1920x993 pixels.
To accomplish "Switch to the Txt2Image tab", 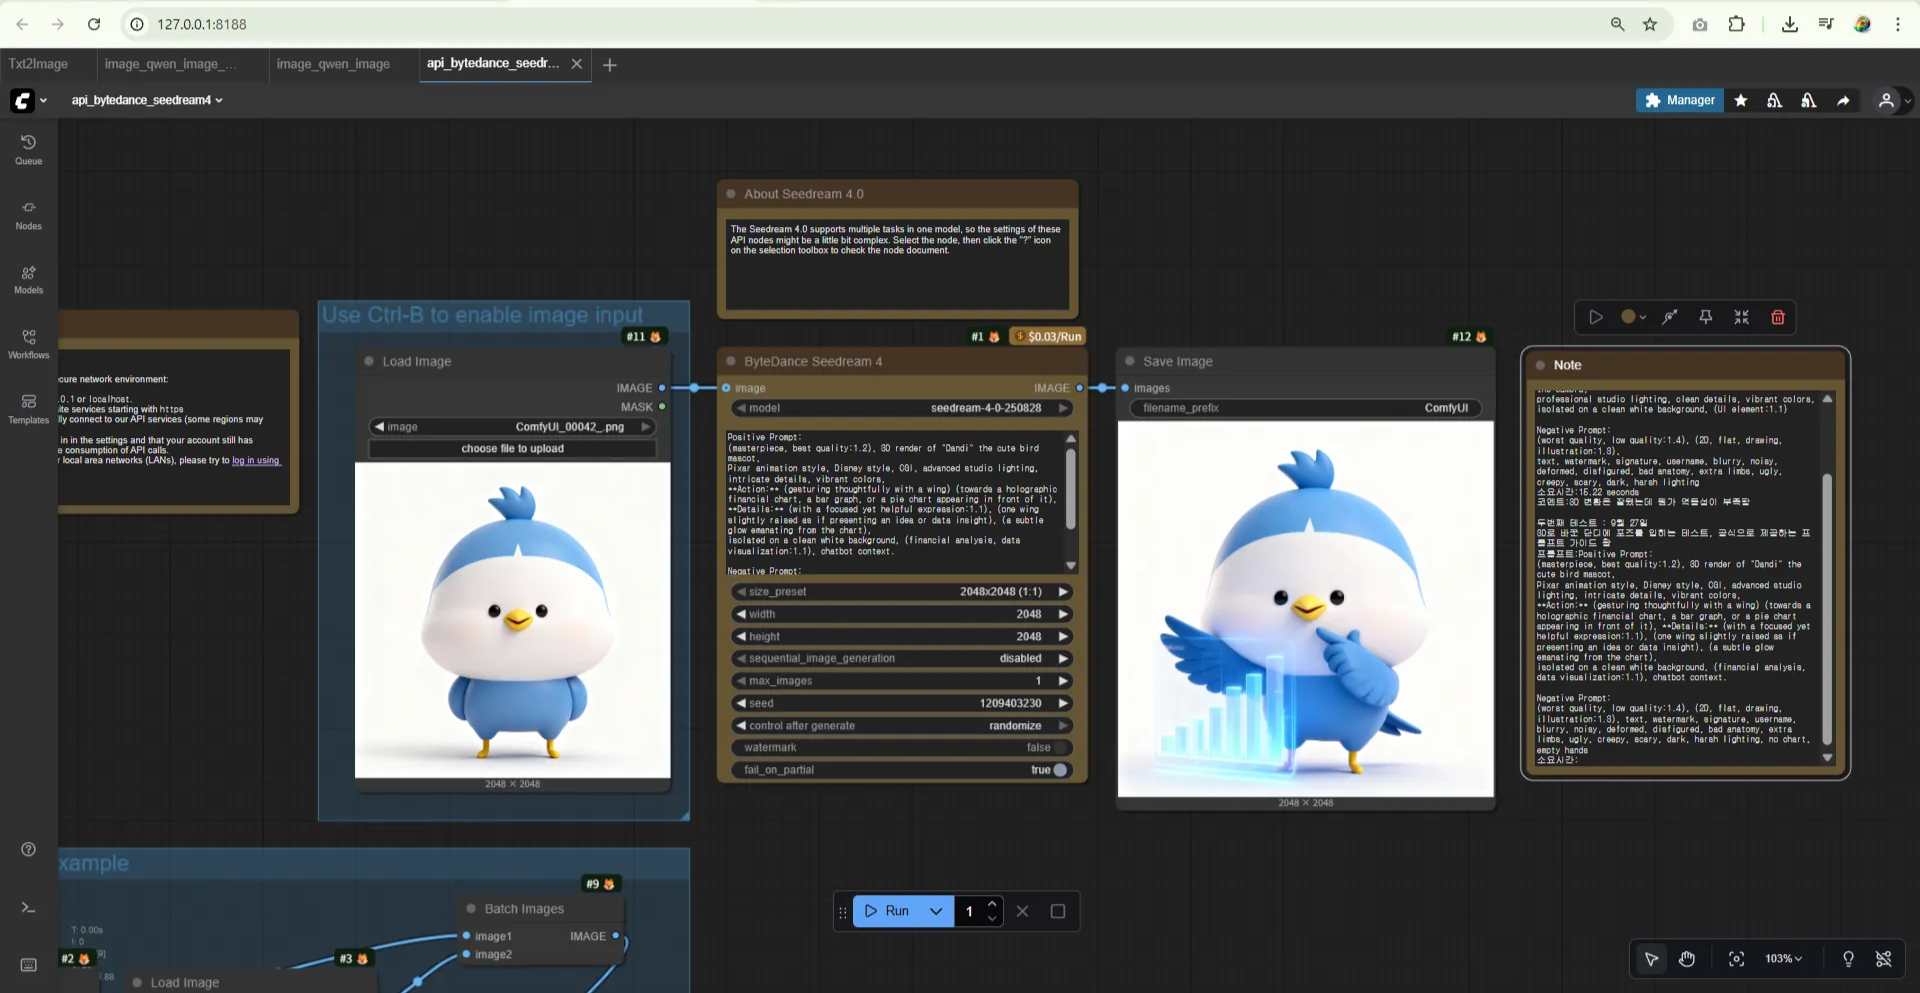I will point(39,64).
